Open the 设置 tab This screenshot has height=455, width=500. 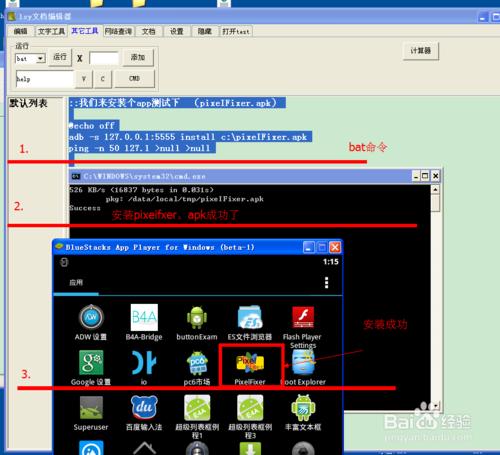pyautogui.click(x=177, y=31)
